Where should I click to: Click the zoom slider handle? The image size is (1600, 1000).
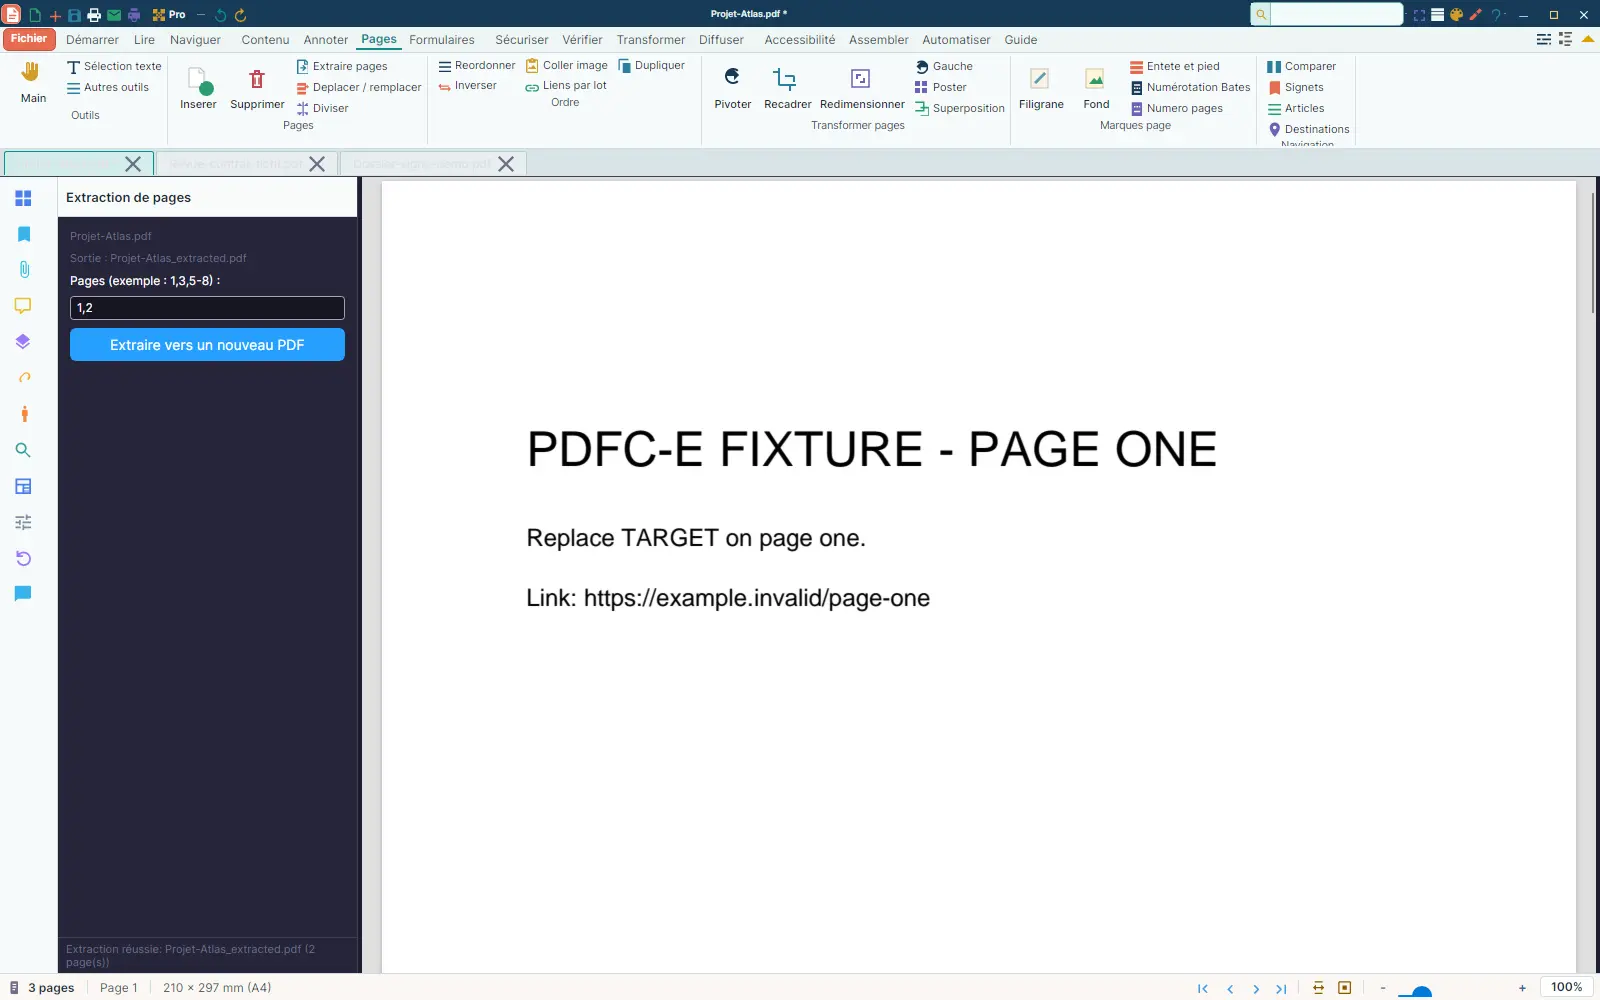[1421, 992]
